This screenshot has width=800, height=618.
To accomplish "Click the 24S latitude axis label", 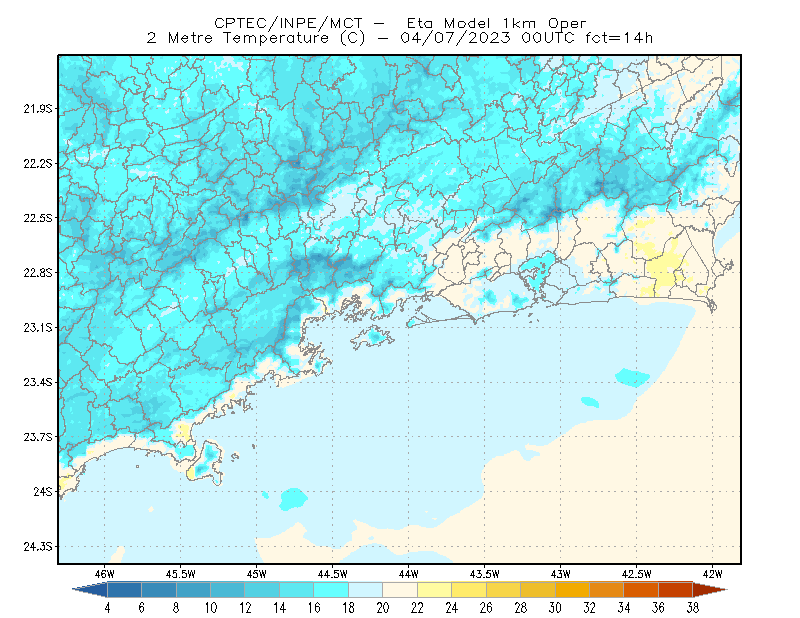I will 43,491.
